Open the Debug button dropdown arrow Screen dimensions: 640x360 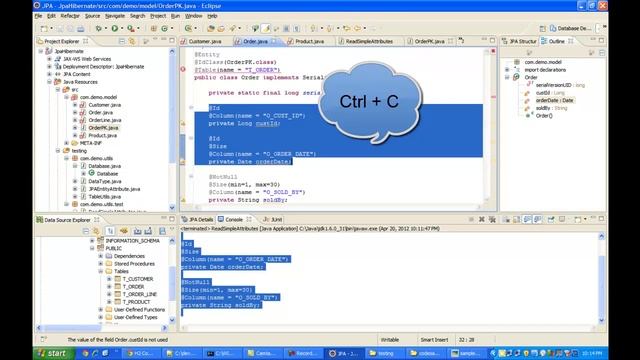tap(105, 29)
